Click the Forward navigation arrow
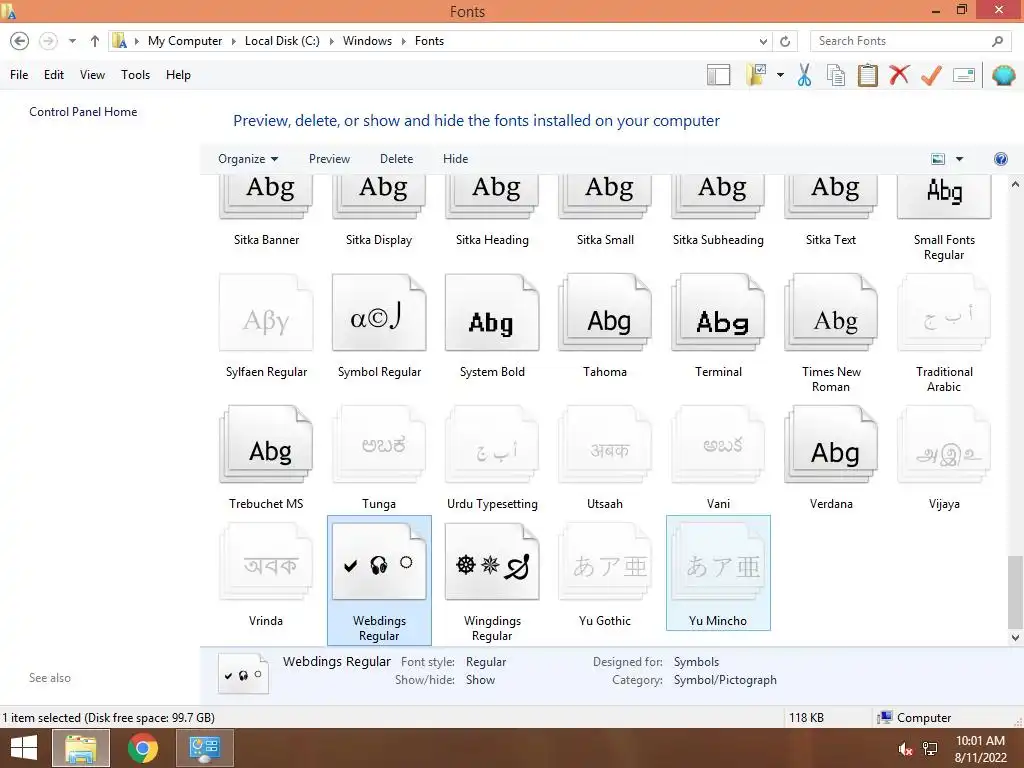 48,41
